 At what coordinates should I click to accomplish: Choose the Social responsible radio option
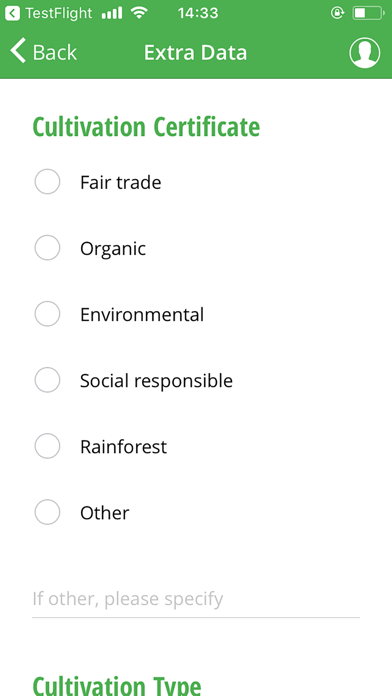[x=47, y=380]
